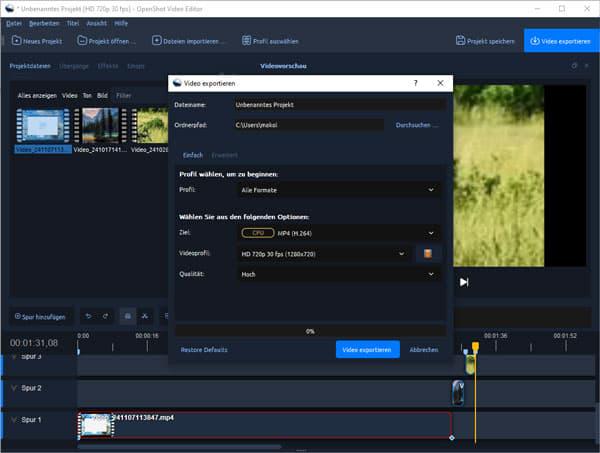Click the Spur 2 track label
This screenshot has height=453, width=600.
(31, 388)
